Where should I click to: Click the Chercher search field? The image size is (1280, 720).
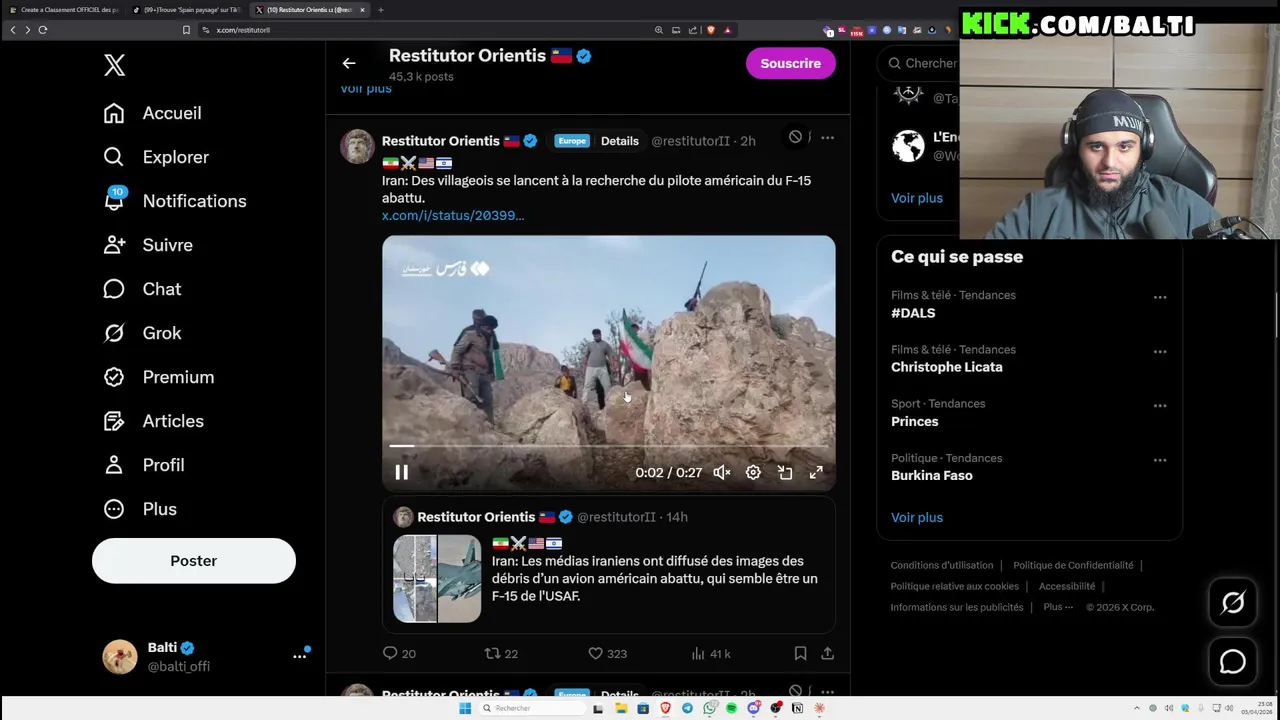point(918,63)
